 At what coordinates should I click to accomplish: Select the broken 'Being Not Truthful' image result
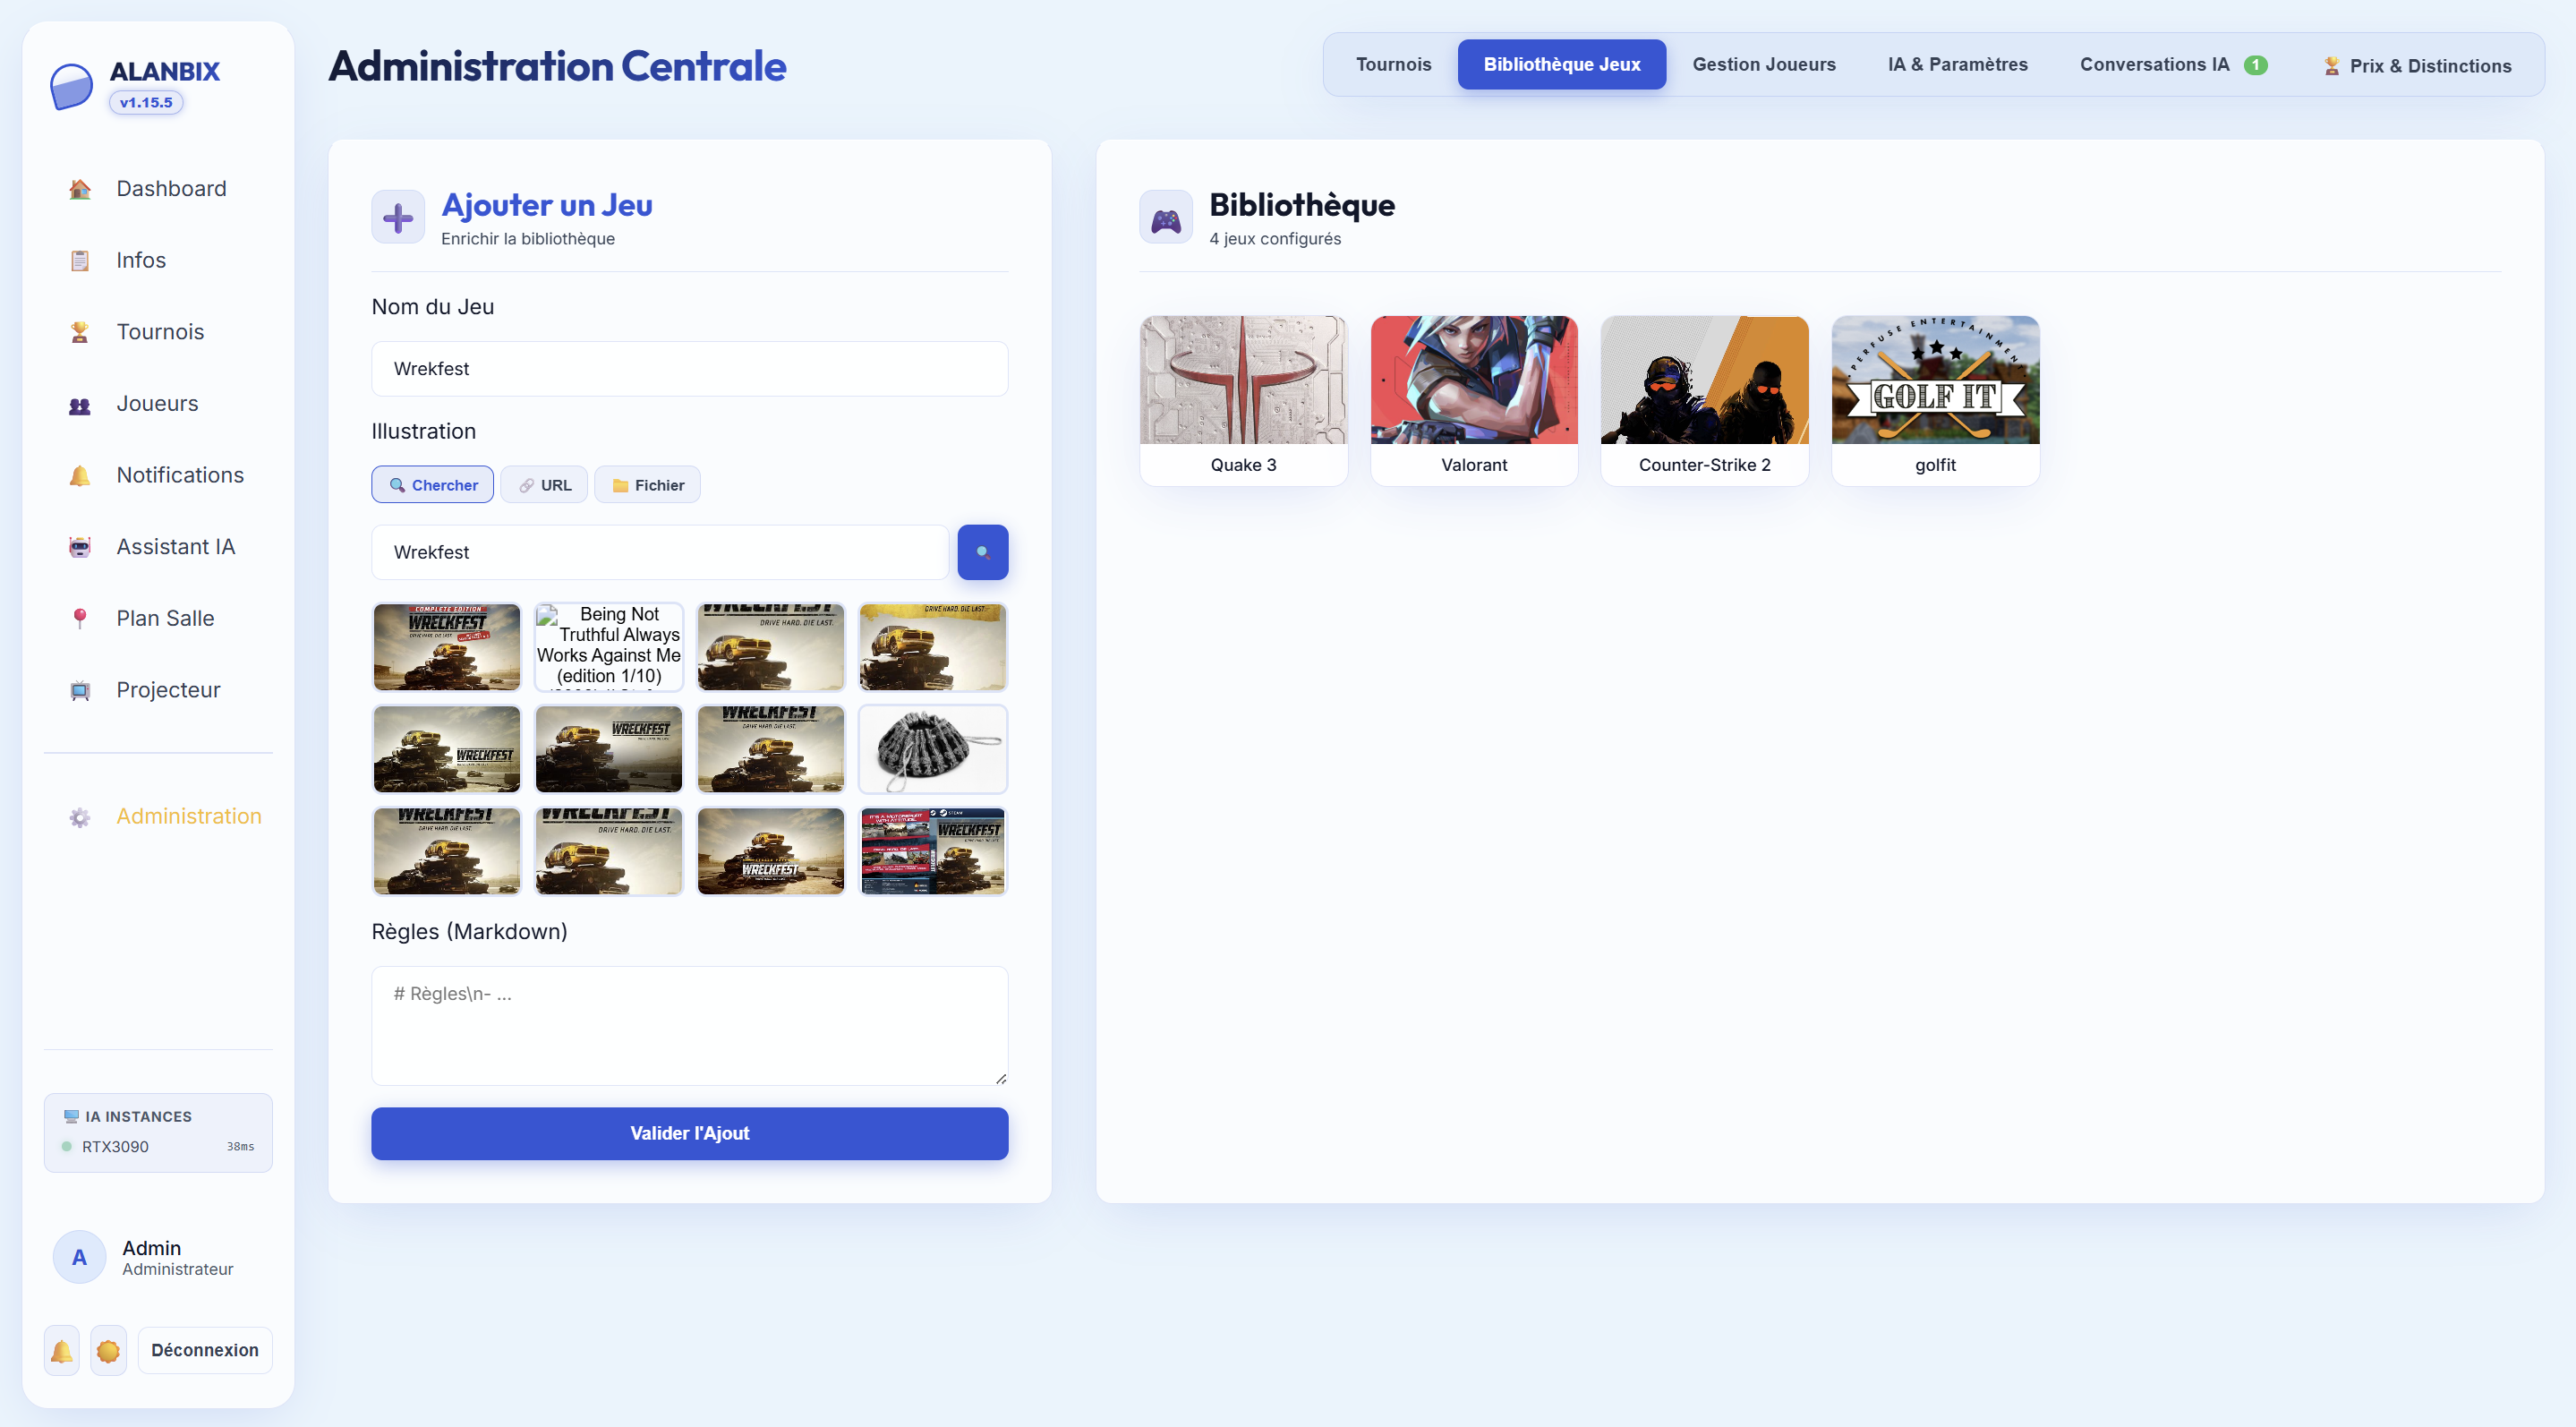coord(609,647)
